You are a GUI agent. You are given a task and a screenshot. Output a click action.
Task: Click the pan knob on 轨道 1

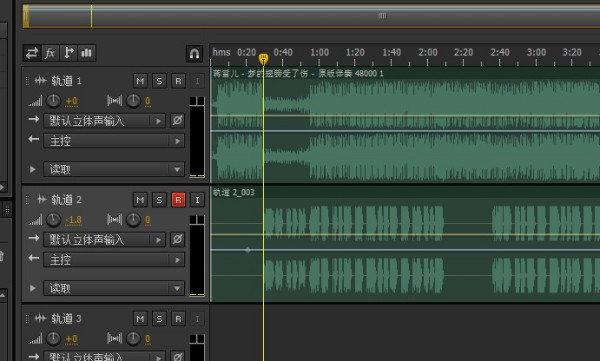pyautogui.click(x=133, y=101)
